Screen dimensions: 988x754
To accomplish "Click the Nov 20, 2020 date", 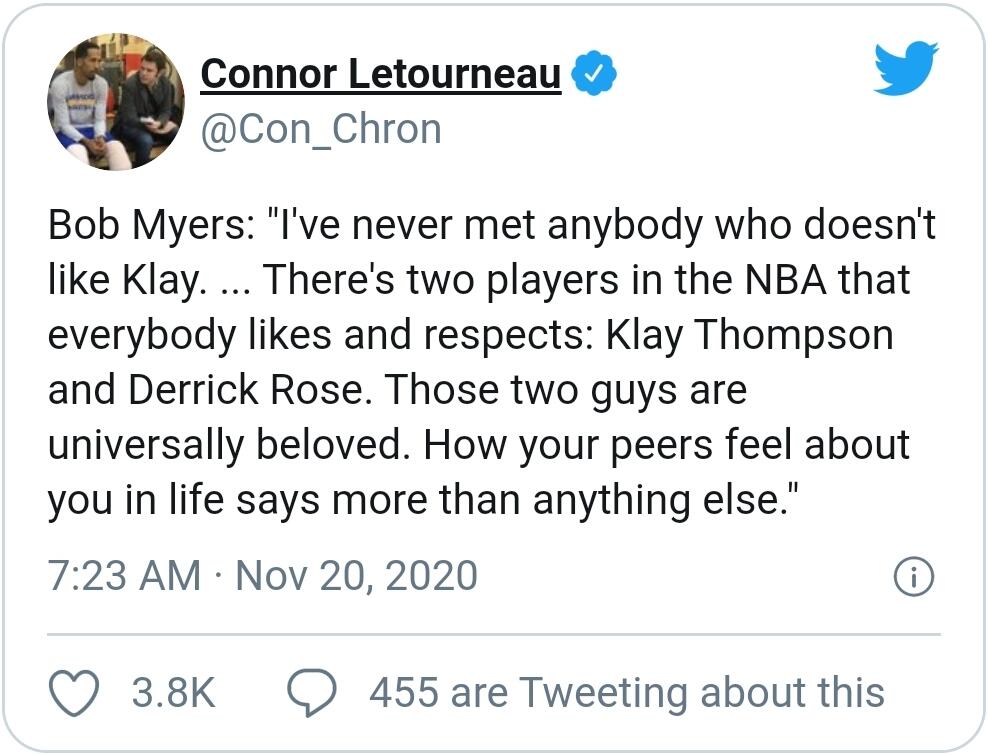I will pos(356,576).
